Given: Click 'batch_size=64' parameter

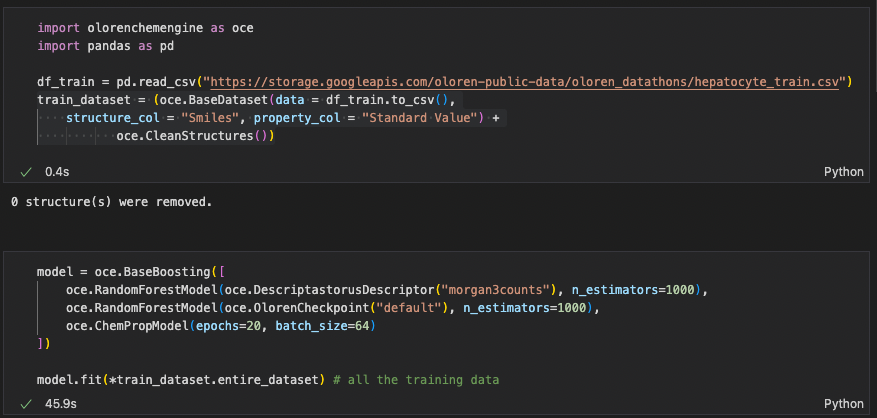Looking at the screenshot, I should pyautogui.click(x=321, y=326).
